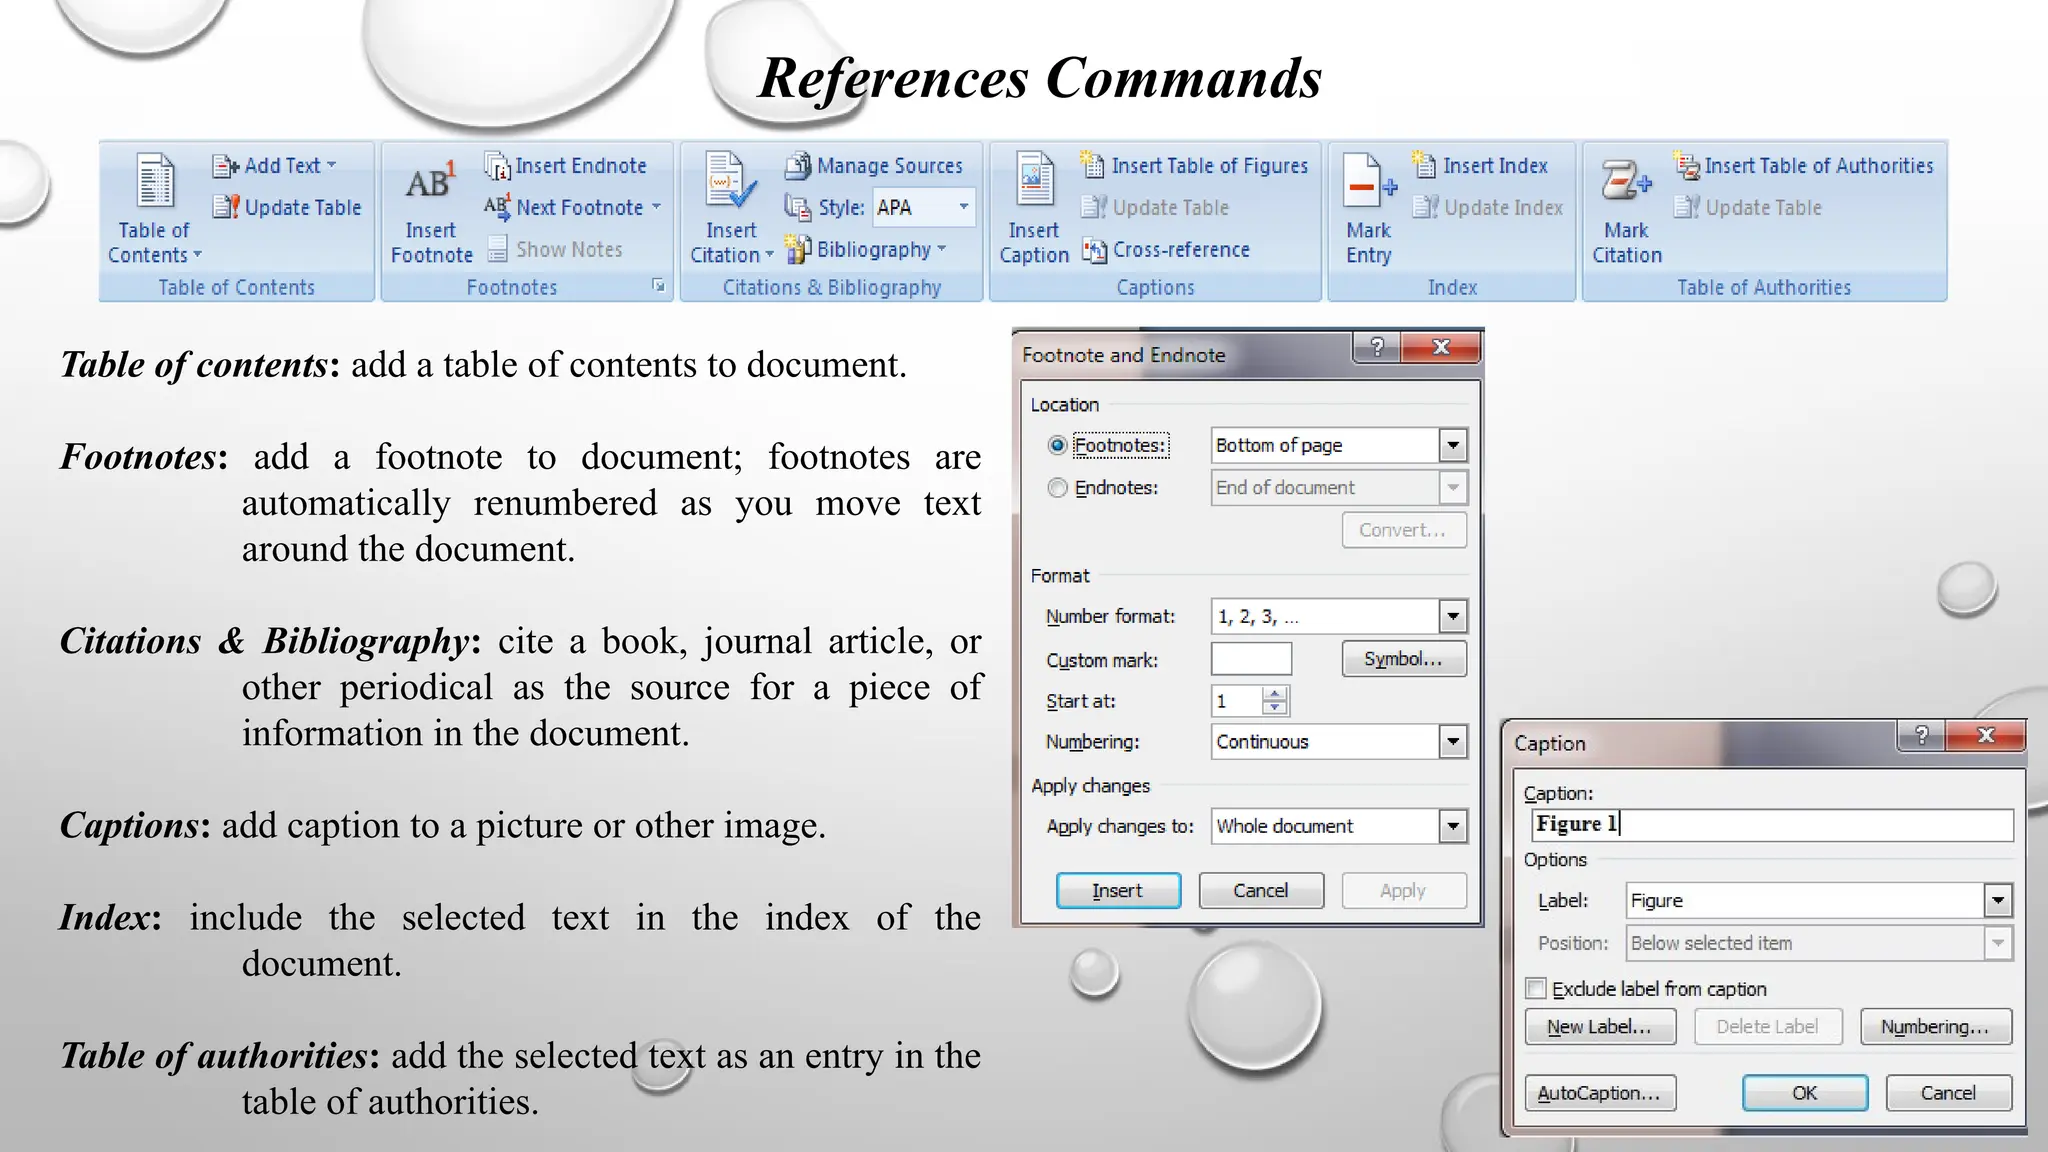Click Cancel in Caption dialog
This screenshot has width=2048, height=1152.
[x=1949, y=1093]
